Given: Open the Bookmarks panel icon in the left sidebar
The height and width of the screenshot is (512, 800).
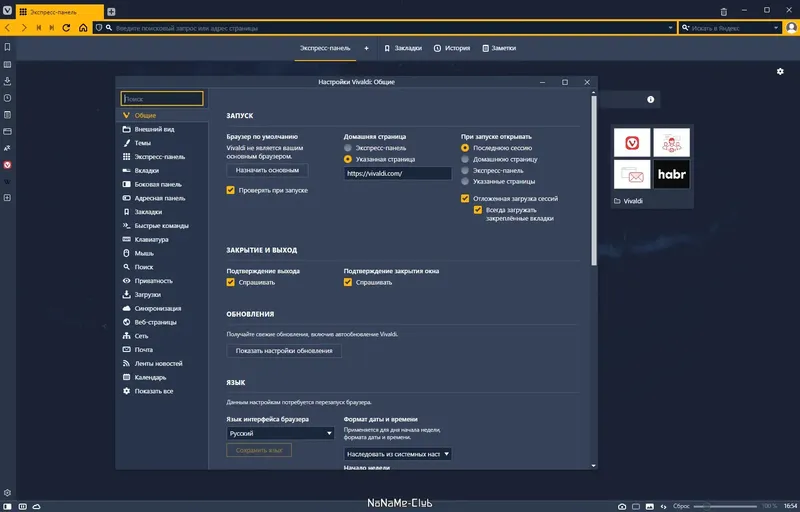Looking at the screenshot, I should click(7, 47).
